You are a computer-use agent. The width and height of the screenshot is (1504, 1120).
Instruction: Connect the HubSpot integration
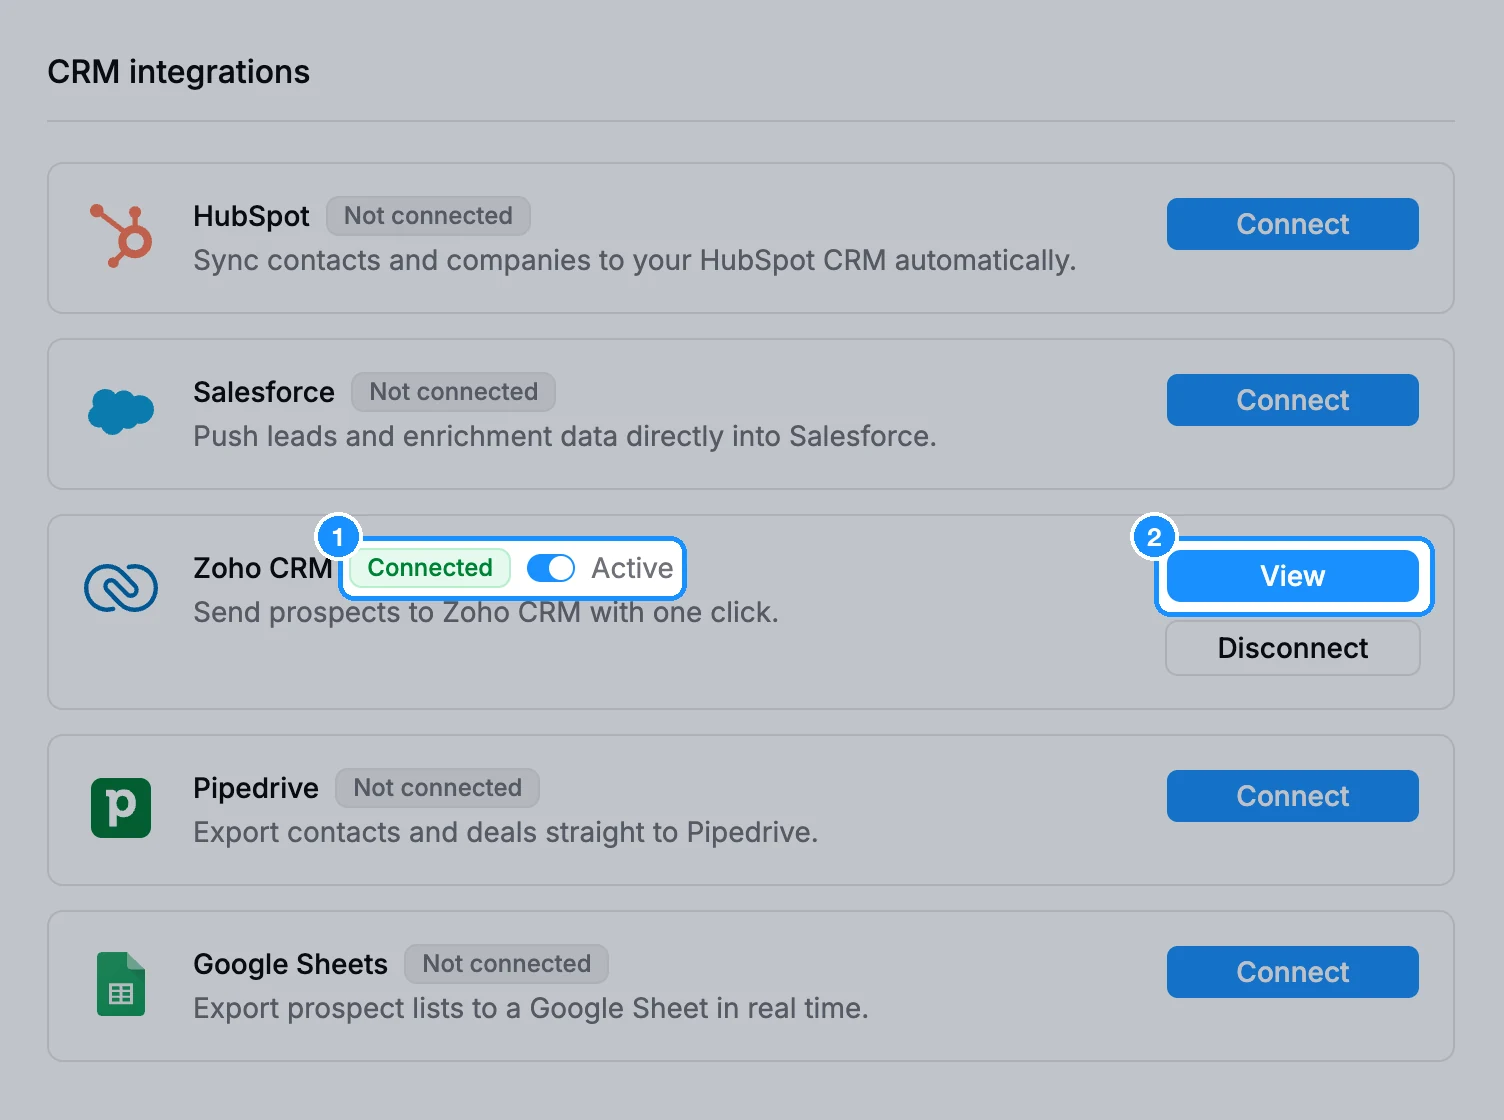click(1292, 224)
